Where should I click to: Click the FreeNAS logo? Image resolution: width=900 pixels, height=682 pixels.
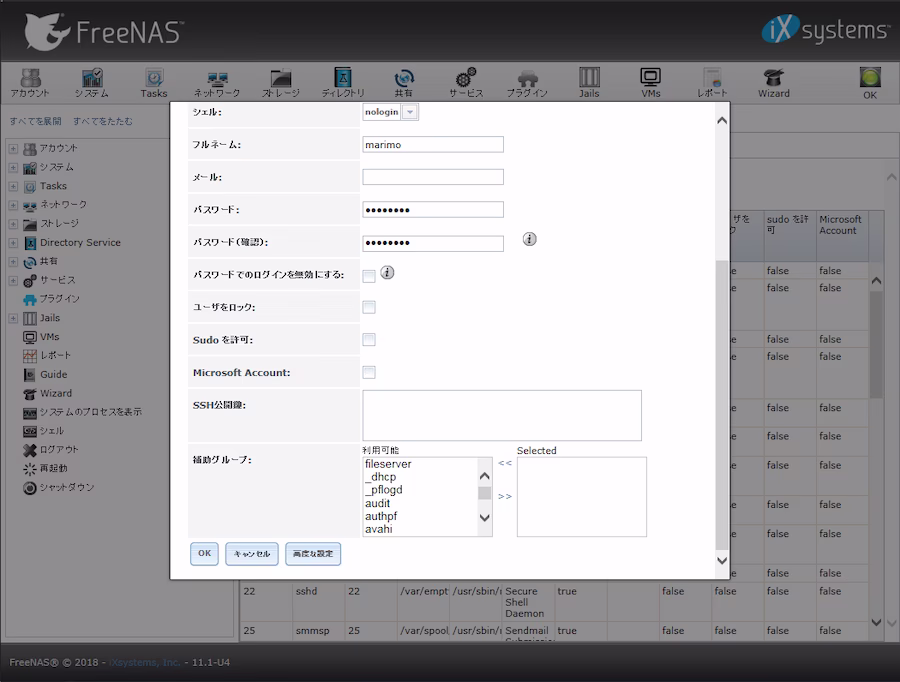click(103, 31)
